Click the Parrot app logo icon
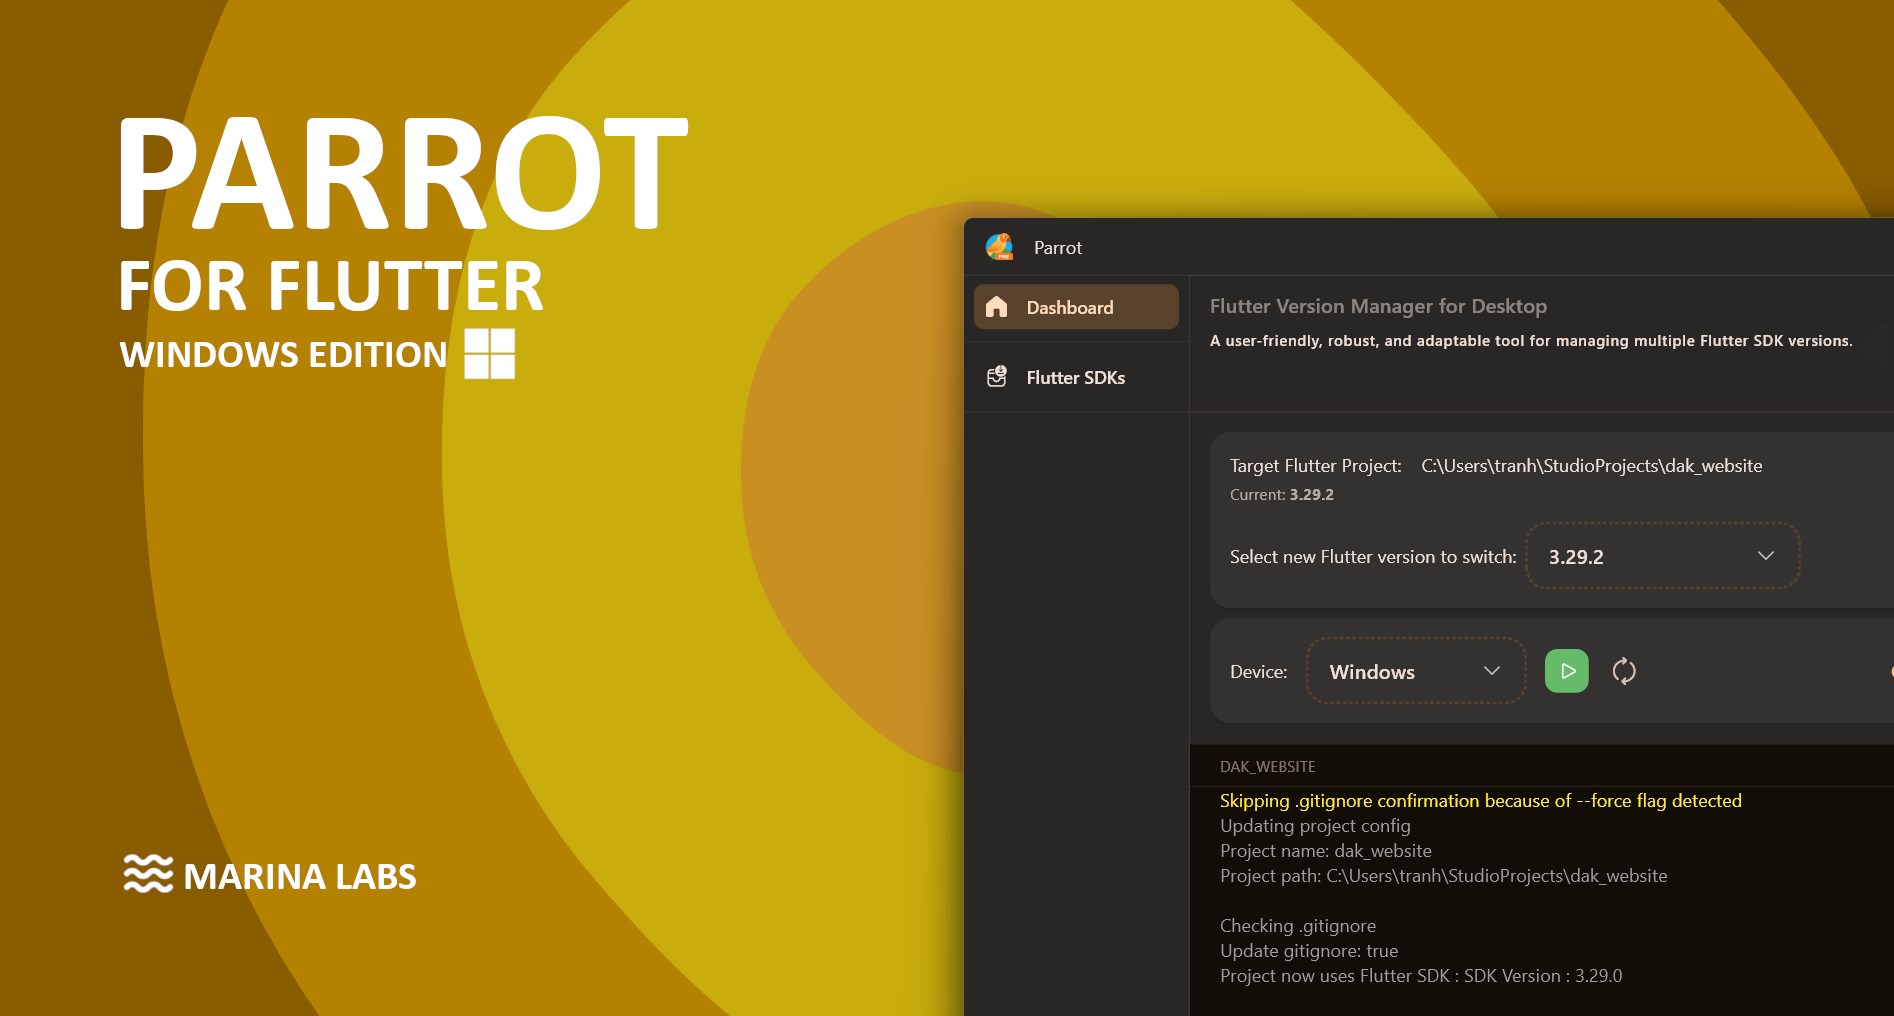The image size is (1894, 1016). pyautogui.click(x=999, y=247)
